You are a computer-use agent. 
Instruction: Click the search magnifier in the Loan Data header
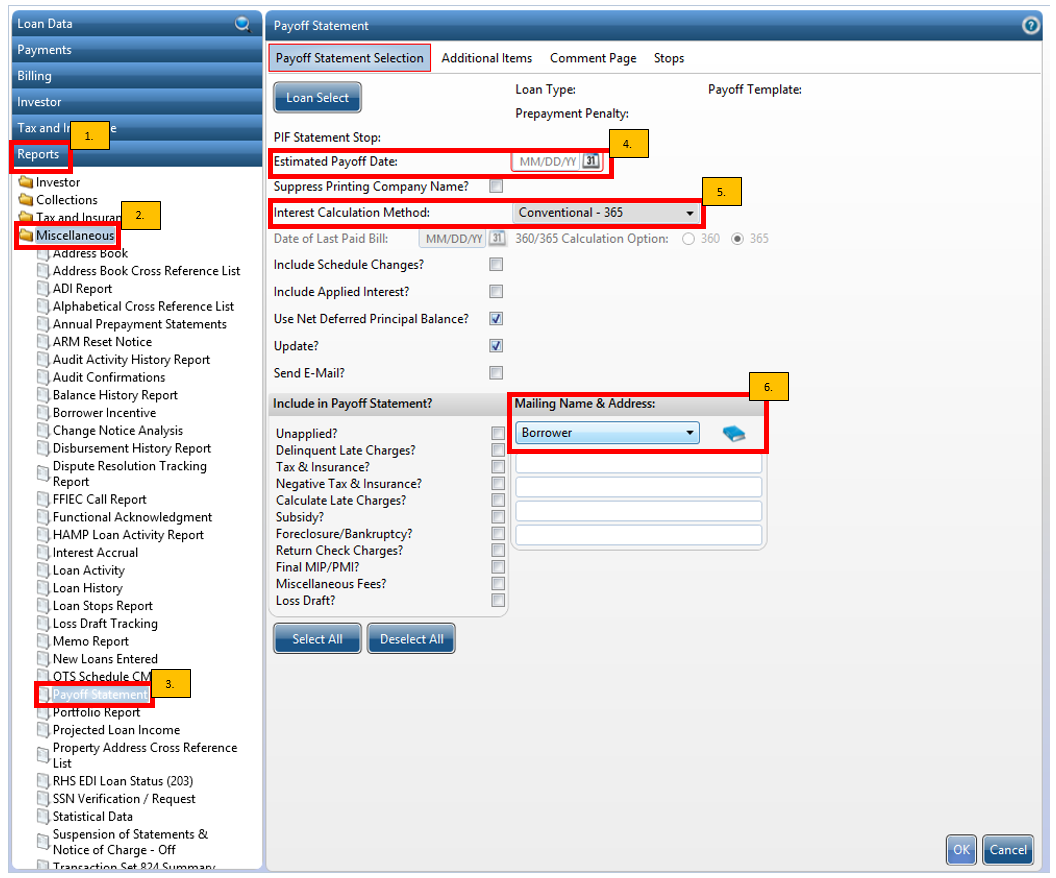pos(243,23)
